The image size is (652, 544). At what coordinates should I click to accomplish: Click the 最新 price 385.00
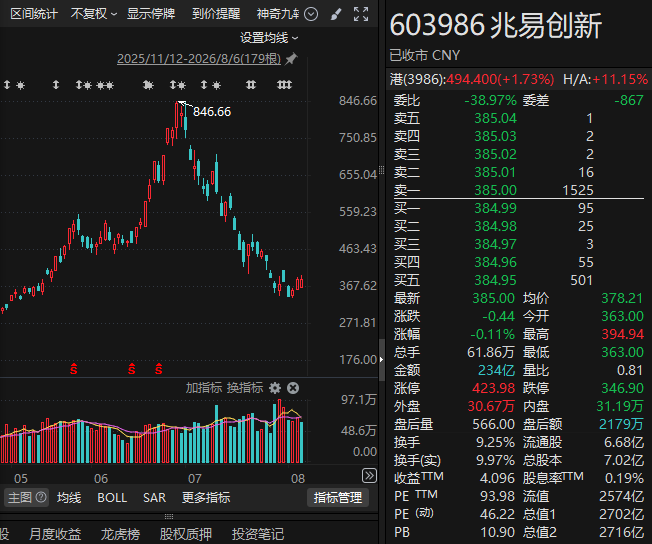tap(493, 298)
